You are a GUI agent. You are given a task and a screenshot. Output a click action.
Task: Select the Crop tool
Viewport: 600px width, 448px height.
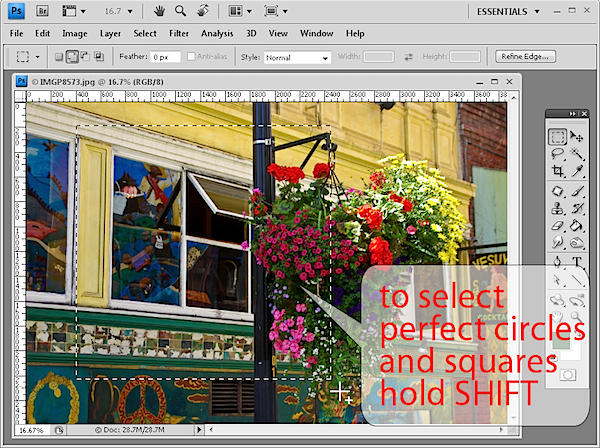pos(557,171)
